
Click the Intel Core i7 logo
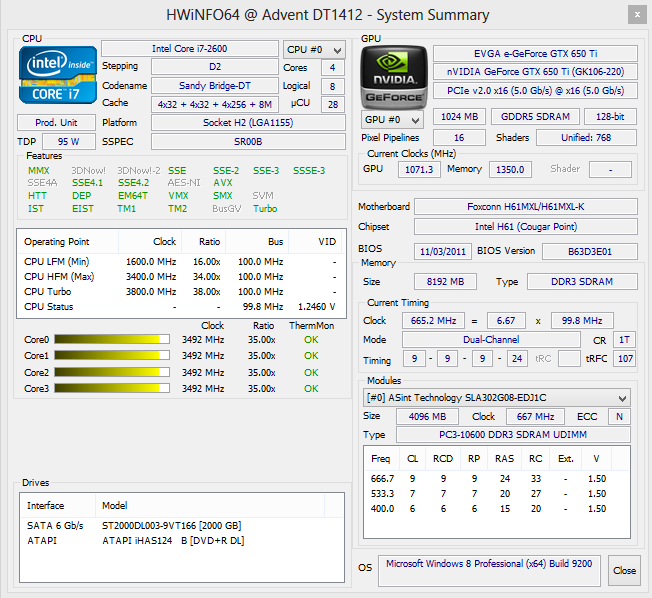58,75
